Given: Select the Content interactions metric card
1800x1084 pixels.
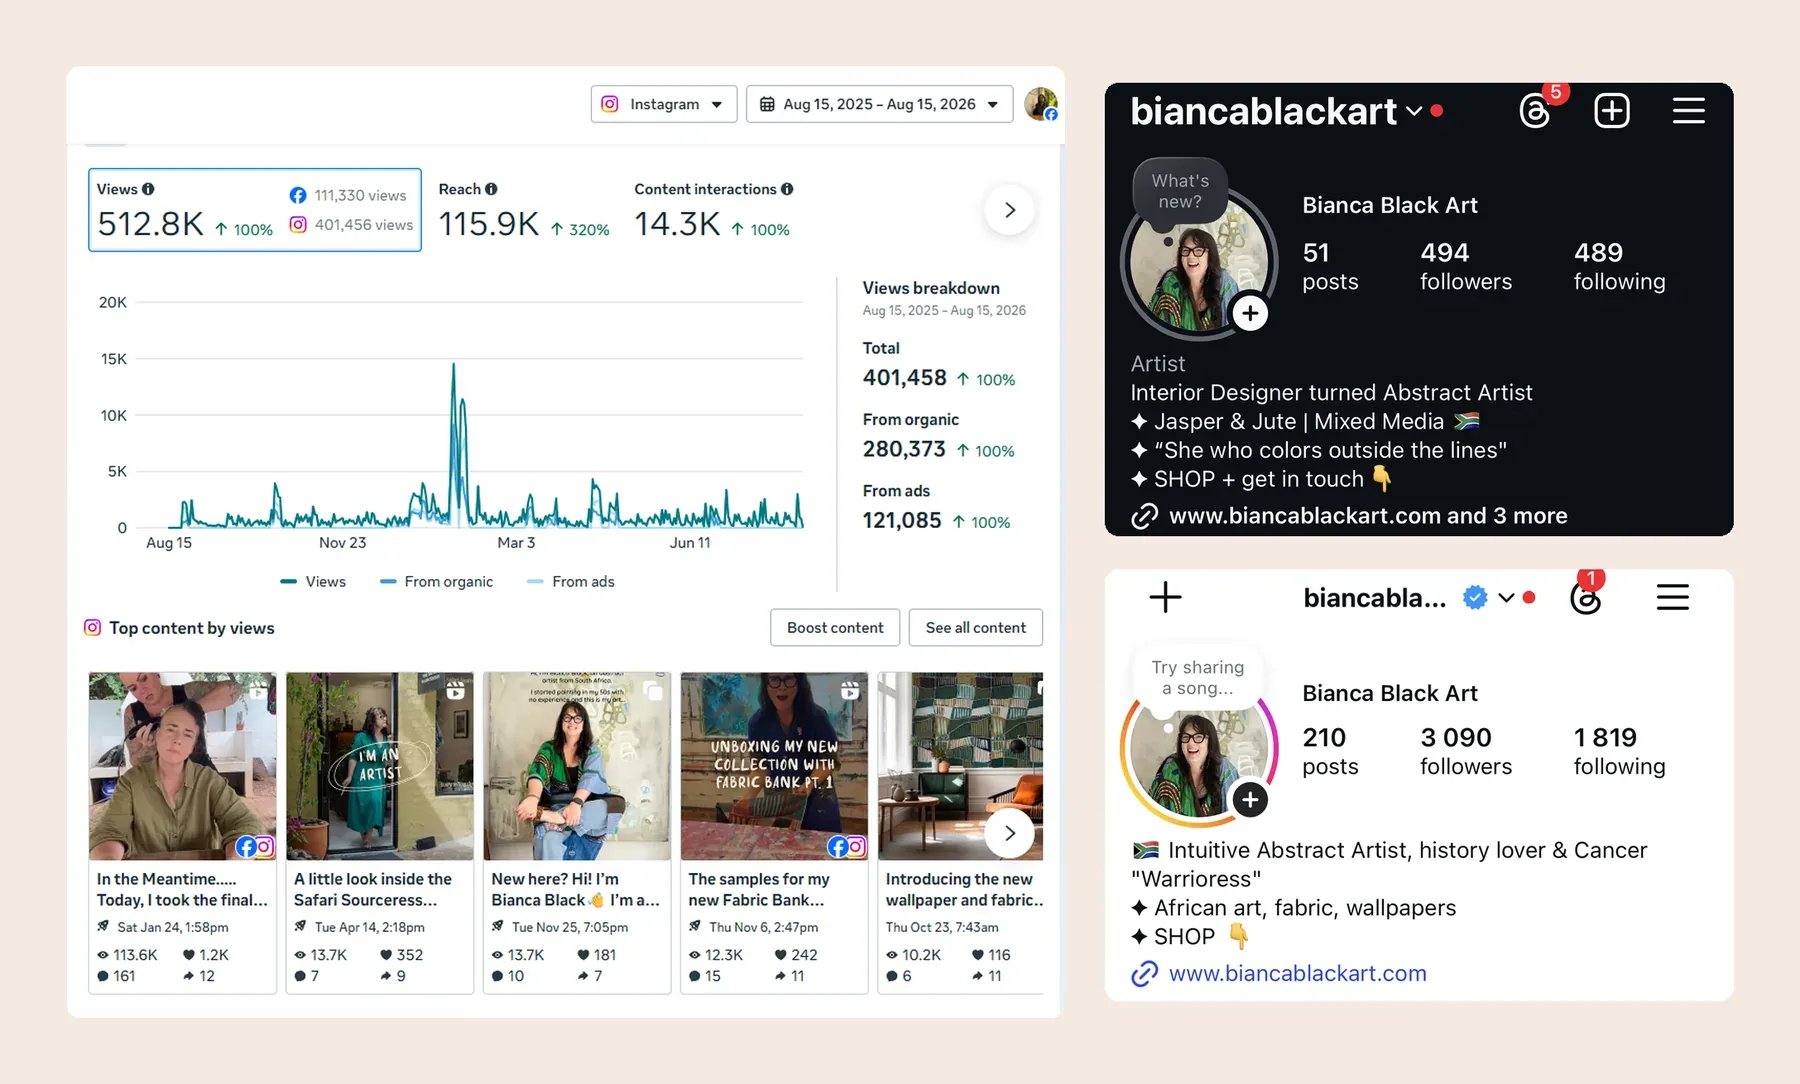Looking at the screenshot, I should pos(714,210).
